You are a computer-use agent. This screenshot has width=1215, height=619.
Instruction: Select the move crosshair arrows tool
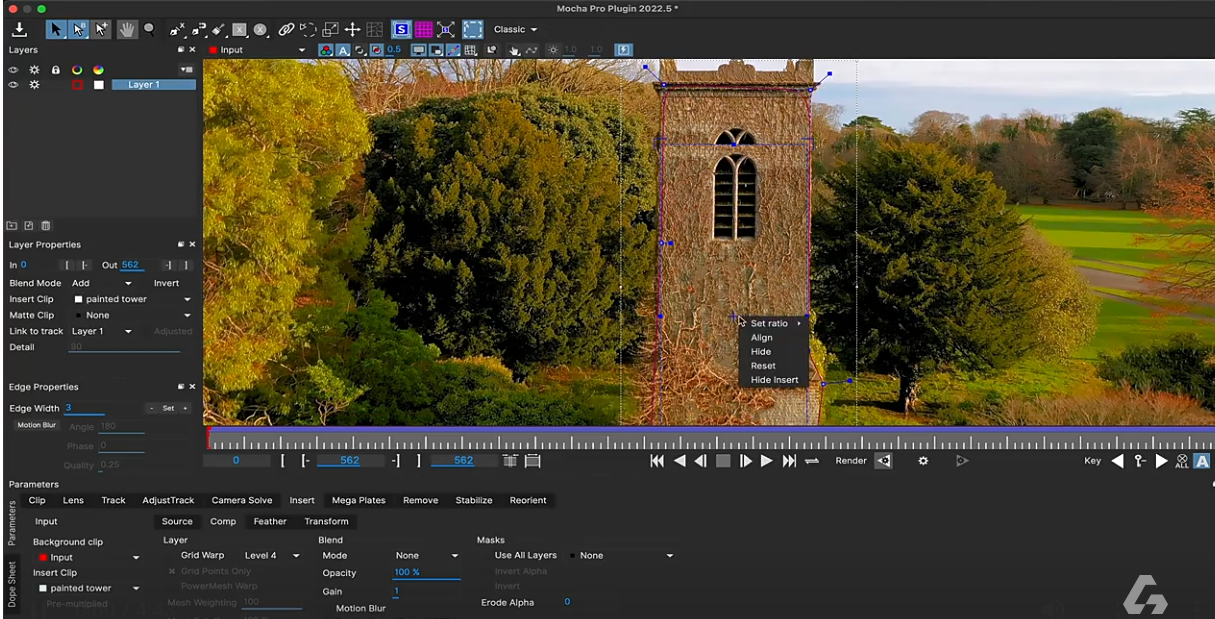coord(352,29)
